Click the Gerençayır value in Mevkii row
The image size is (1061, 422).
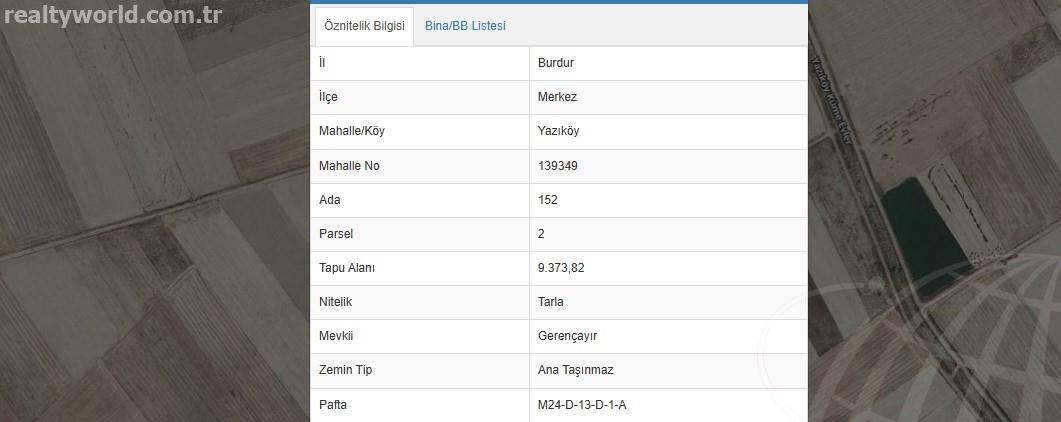(x=567, y=336)
